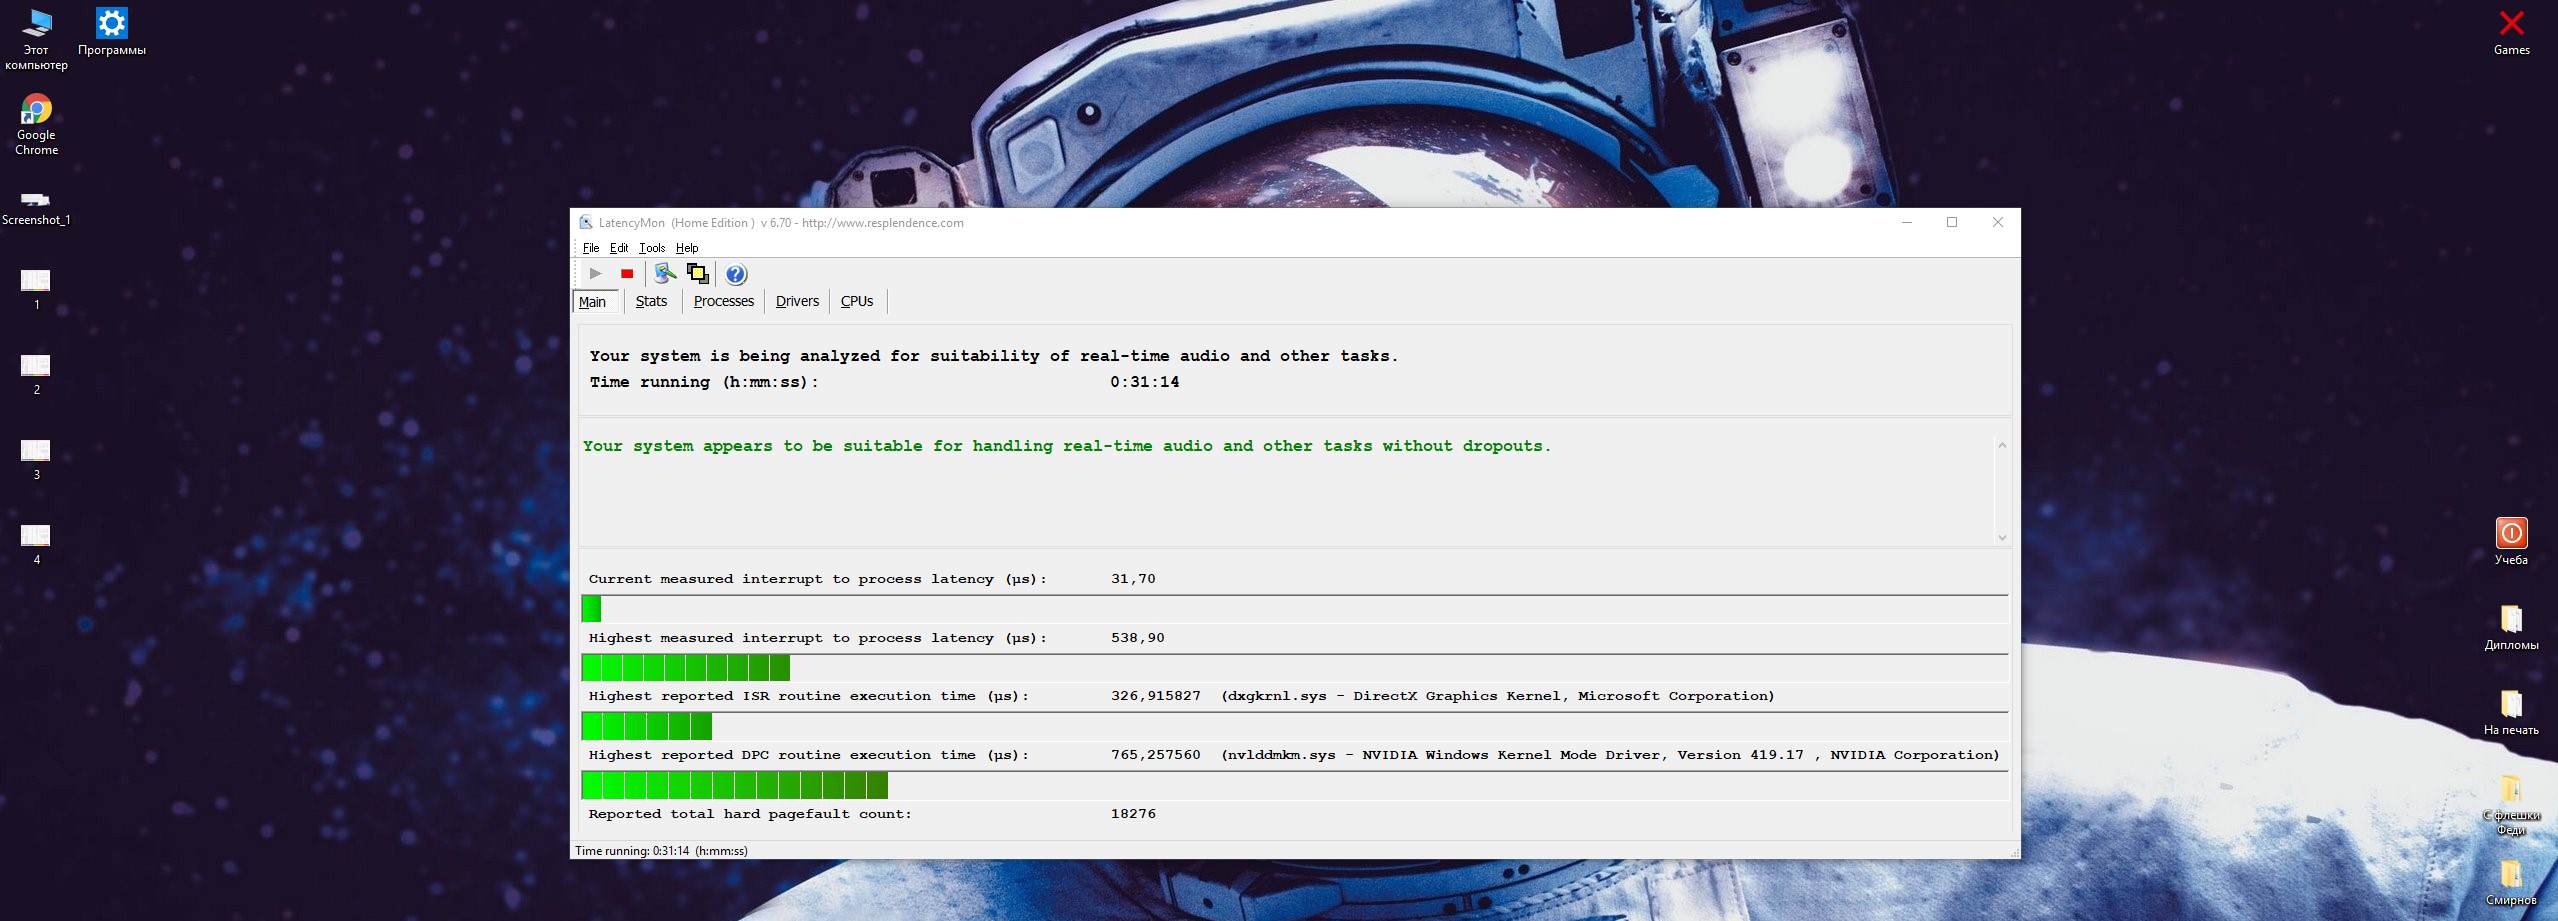Click the green suitability message text
The height and width of the screenshot is (921, 2558).
(x=1067, y=446)
